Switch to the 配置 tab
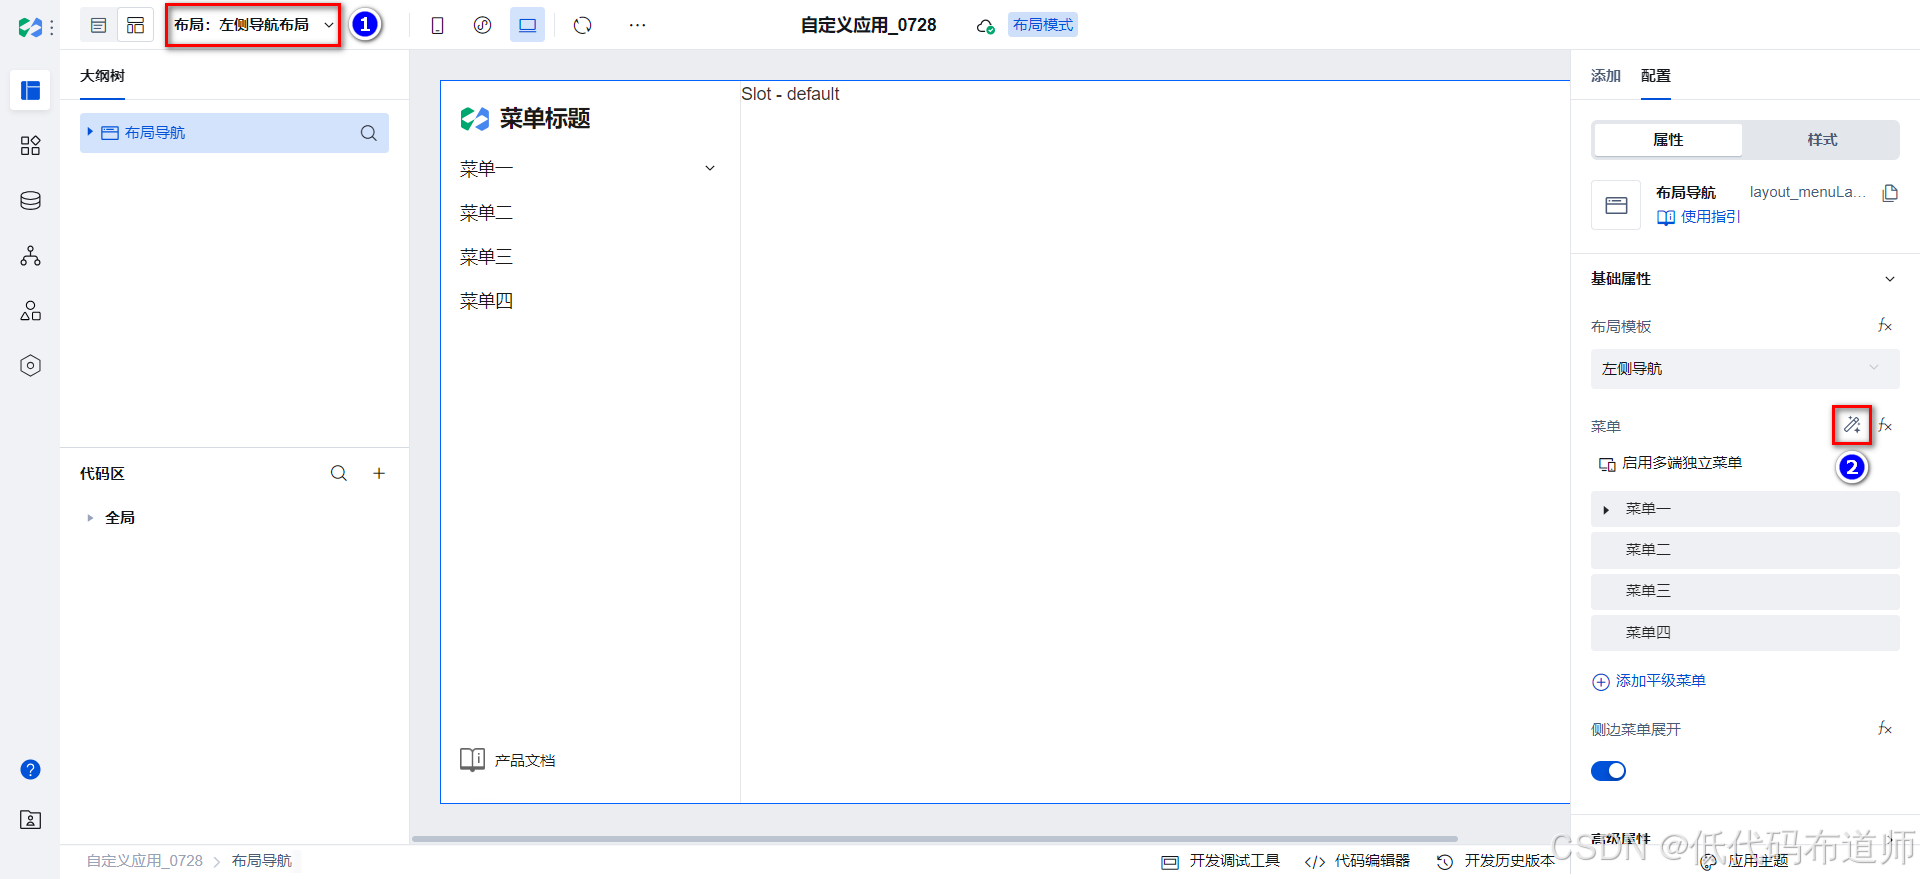The image size is (1920, 879). (x=1656, y=76)
